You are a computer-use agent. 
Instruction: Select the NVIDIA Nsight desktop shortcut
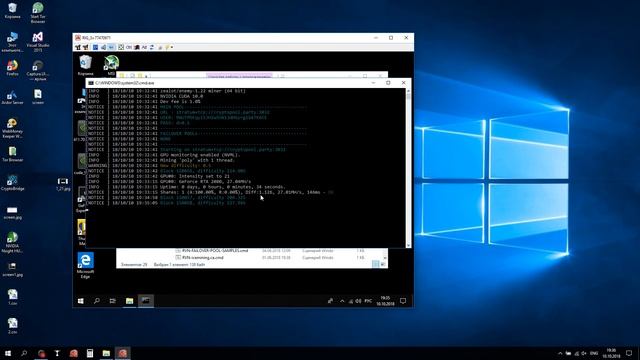tap(12, 242)
